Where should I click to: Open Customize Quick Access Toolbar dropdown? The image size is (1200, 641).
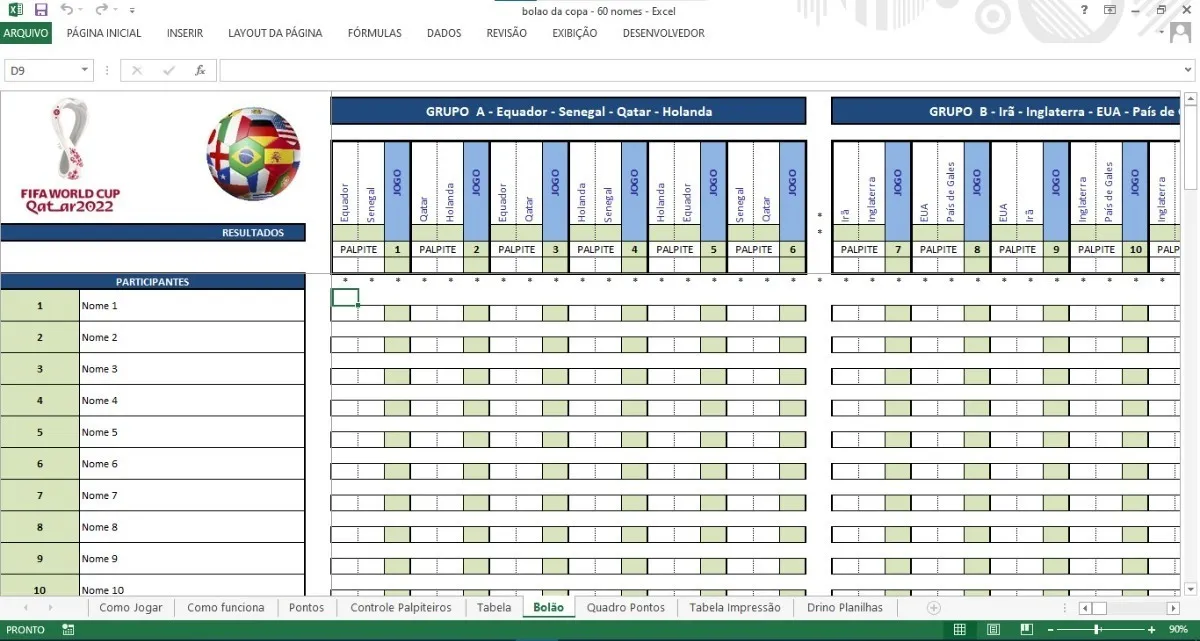click(132, 10)
